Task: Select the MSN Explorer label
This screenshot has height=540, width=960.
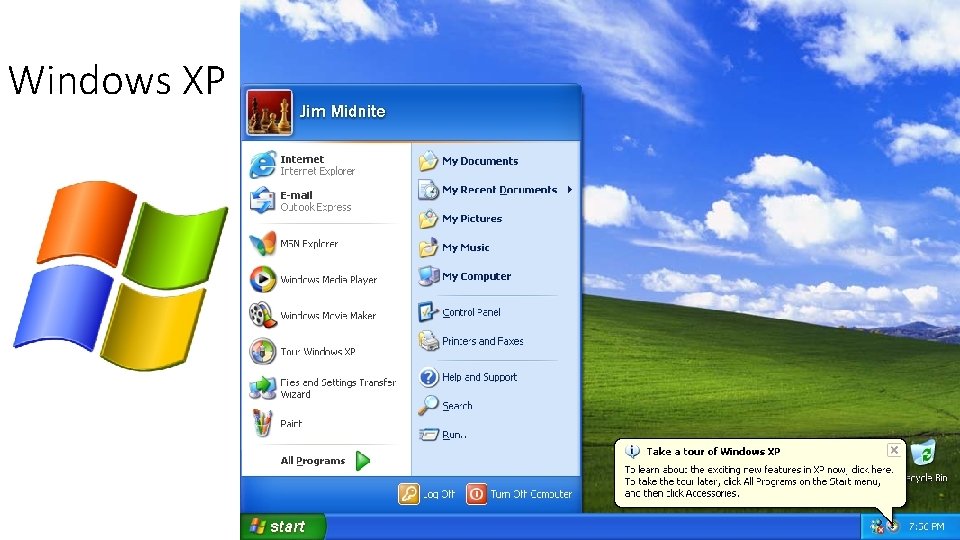Action: click(x=309, y=244)
